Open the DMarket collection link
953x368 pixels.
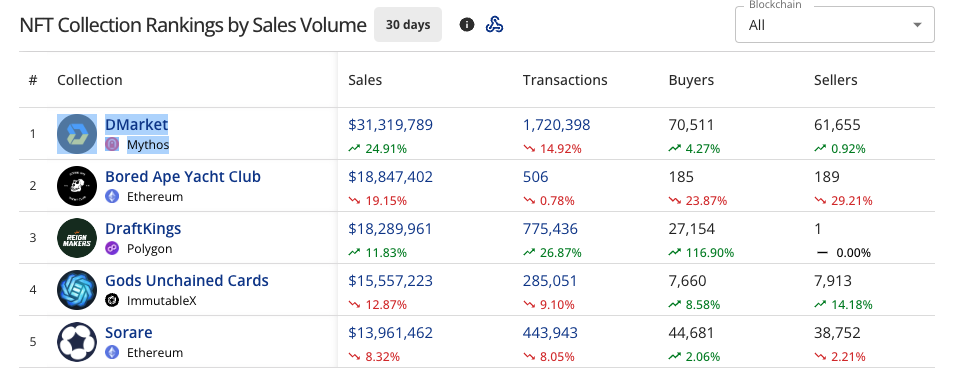click(136, 125)
